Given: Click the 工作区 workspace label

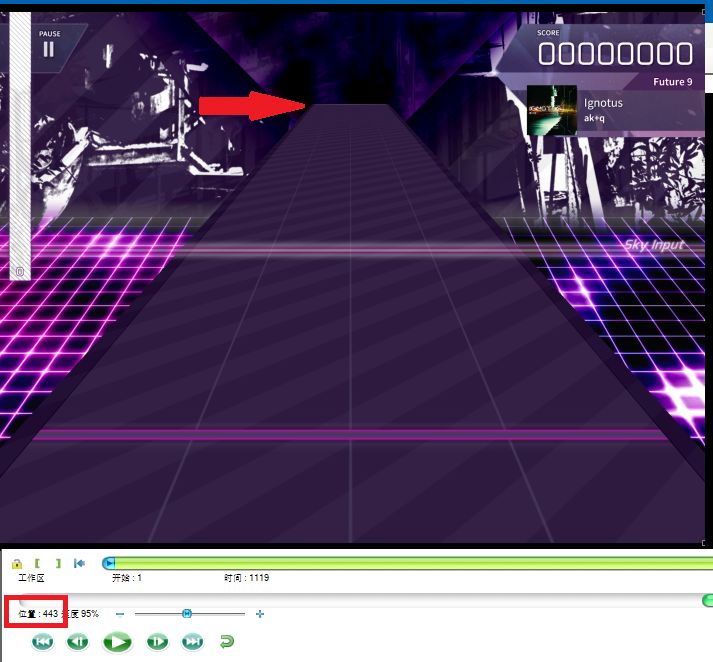Looking at the screenshot, I should 31,578.
